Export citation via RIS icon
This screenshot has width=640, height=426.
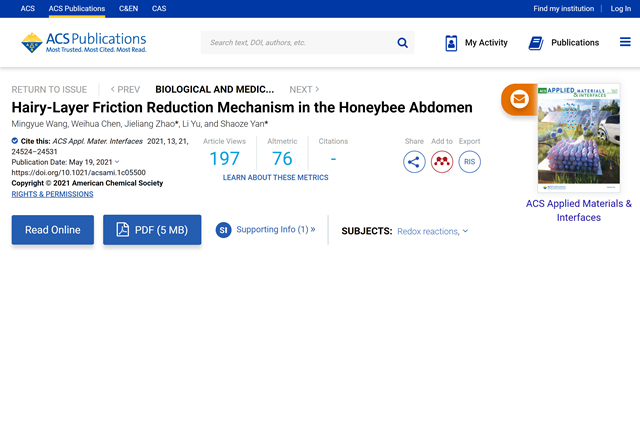click(x=469, y=162)
